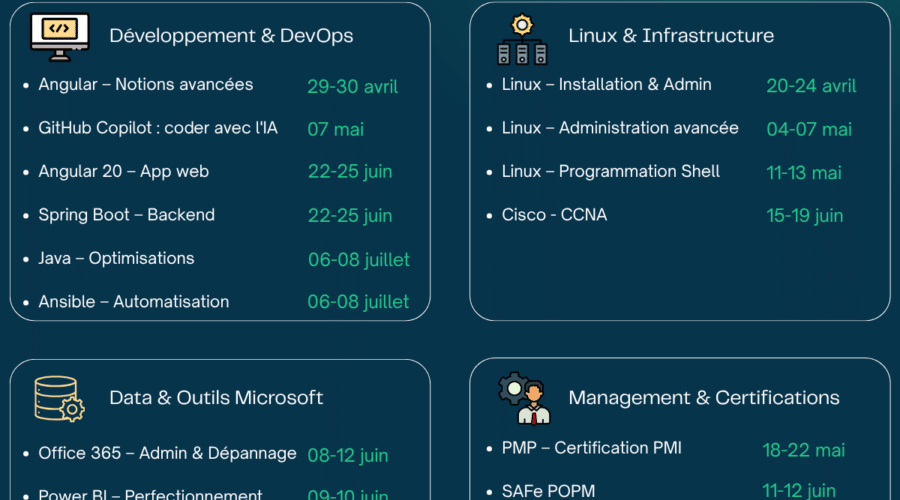
Task: Click Angular – Notions avancées course
Action: [146, 85]
